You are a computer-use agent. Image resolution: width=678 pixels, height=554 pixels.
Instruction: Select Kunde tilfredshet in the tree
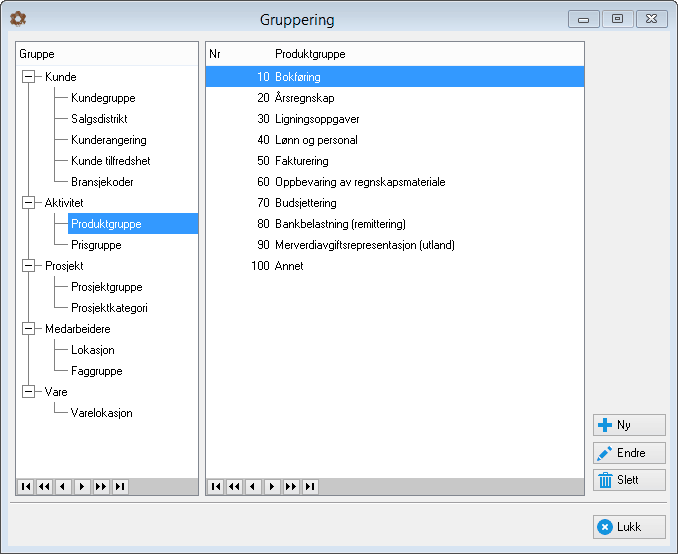[x=111, y=160]
